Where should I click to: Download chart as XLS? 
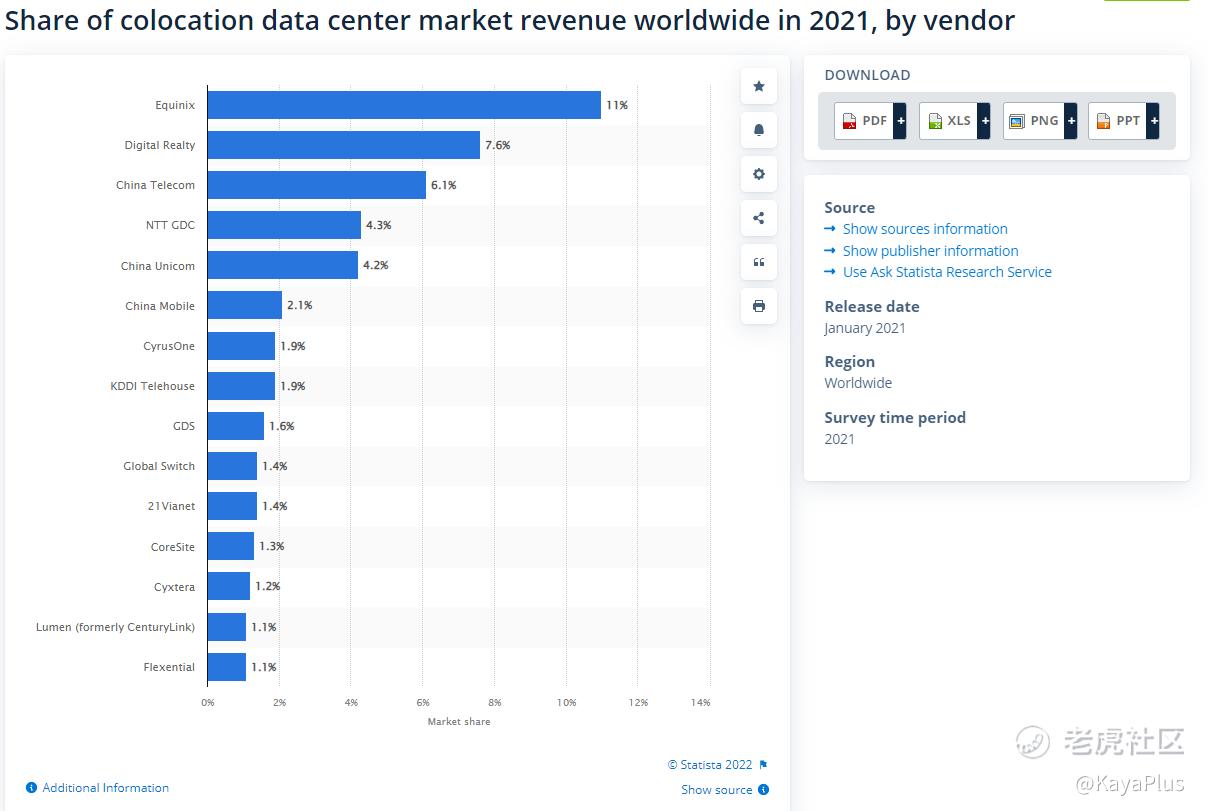tap(948, 121)
